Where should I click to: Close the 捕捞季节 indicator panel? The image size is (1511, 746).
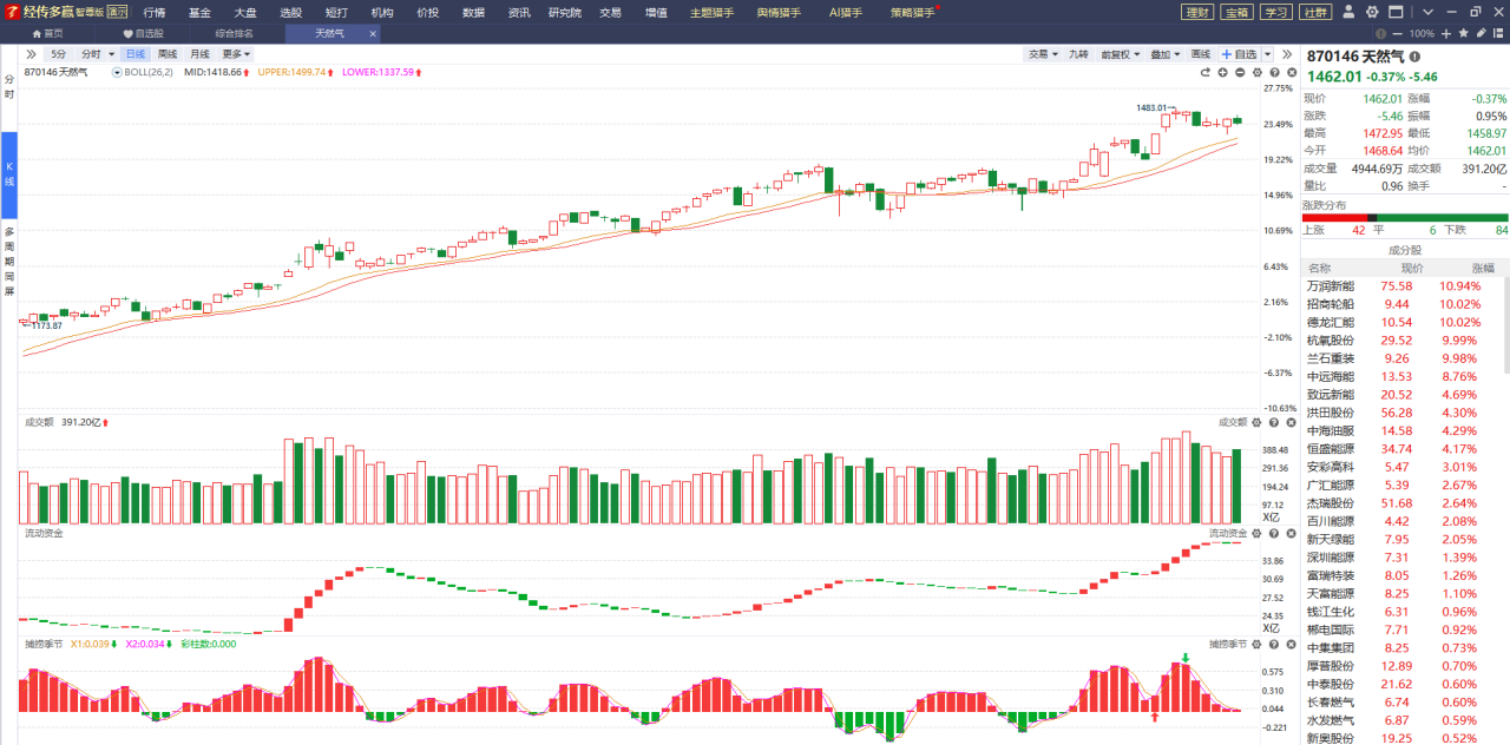click(1291, 644)
